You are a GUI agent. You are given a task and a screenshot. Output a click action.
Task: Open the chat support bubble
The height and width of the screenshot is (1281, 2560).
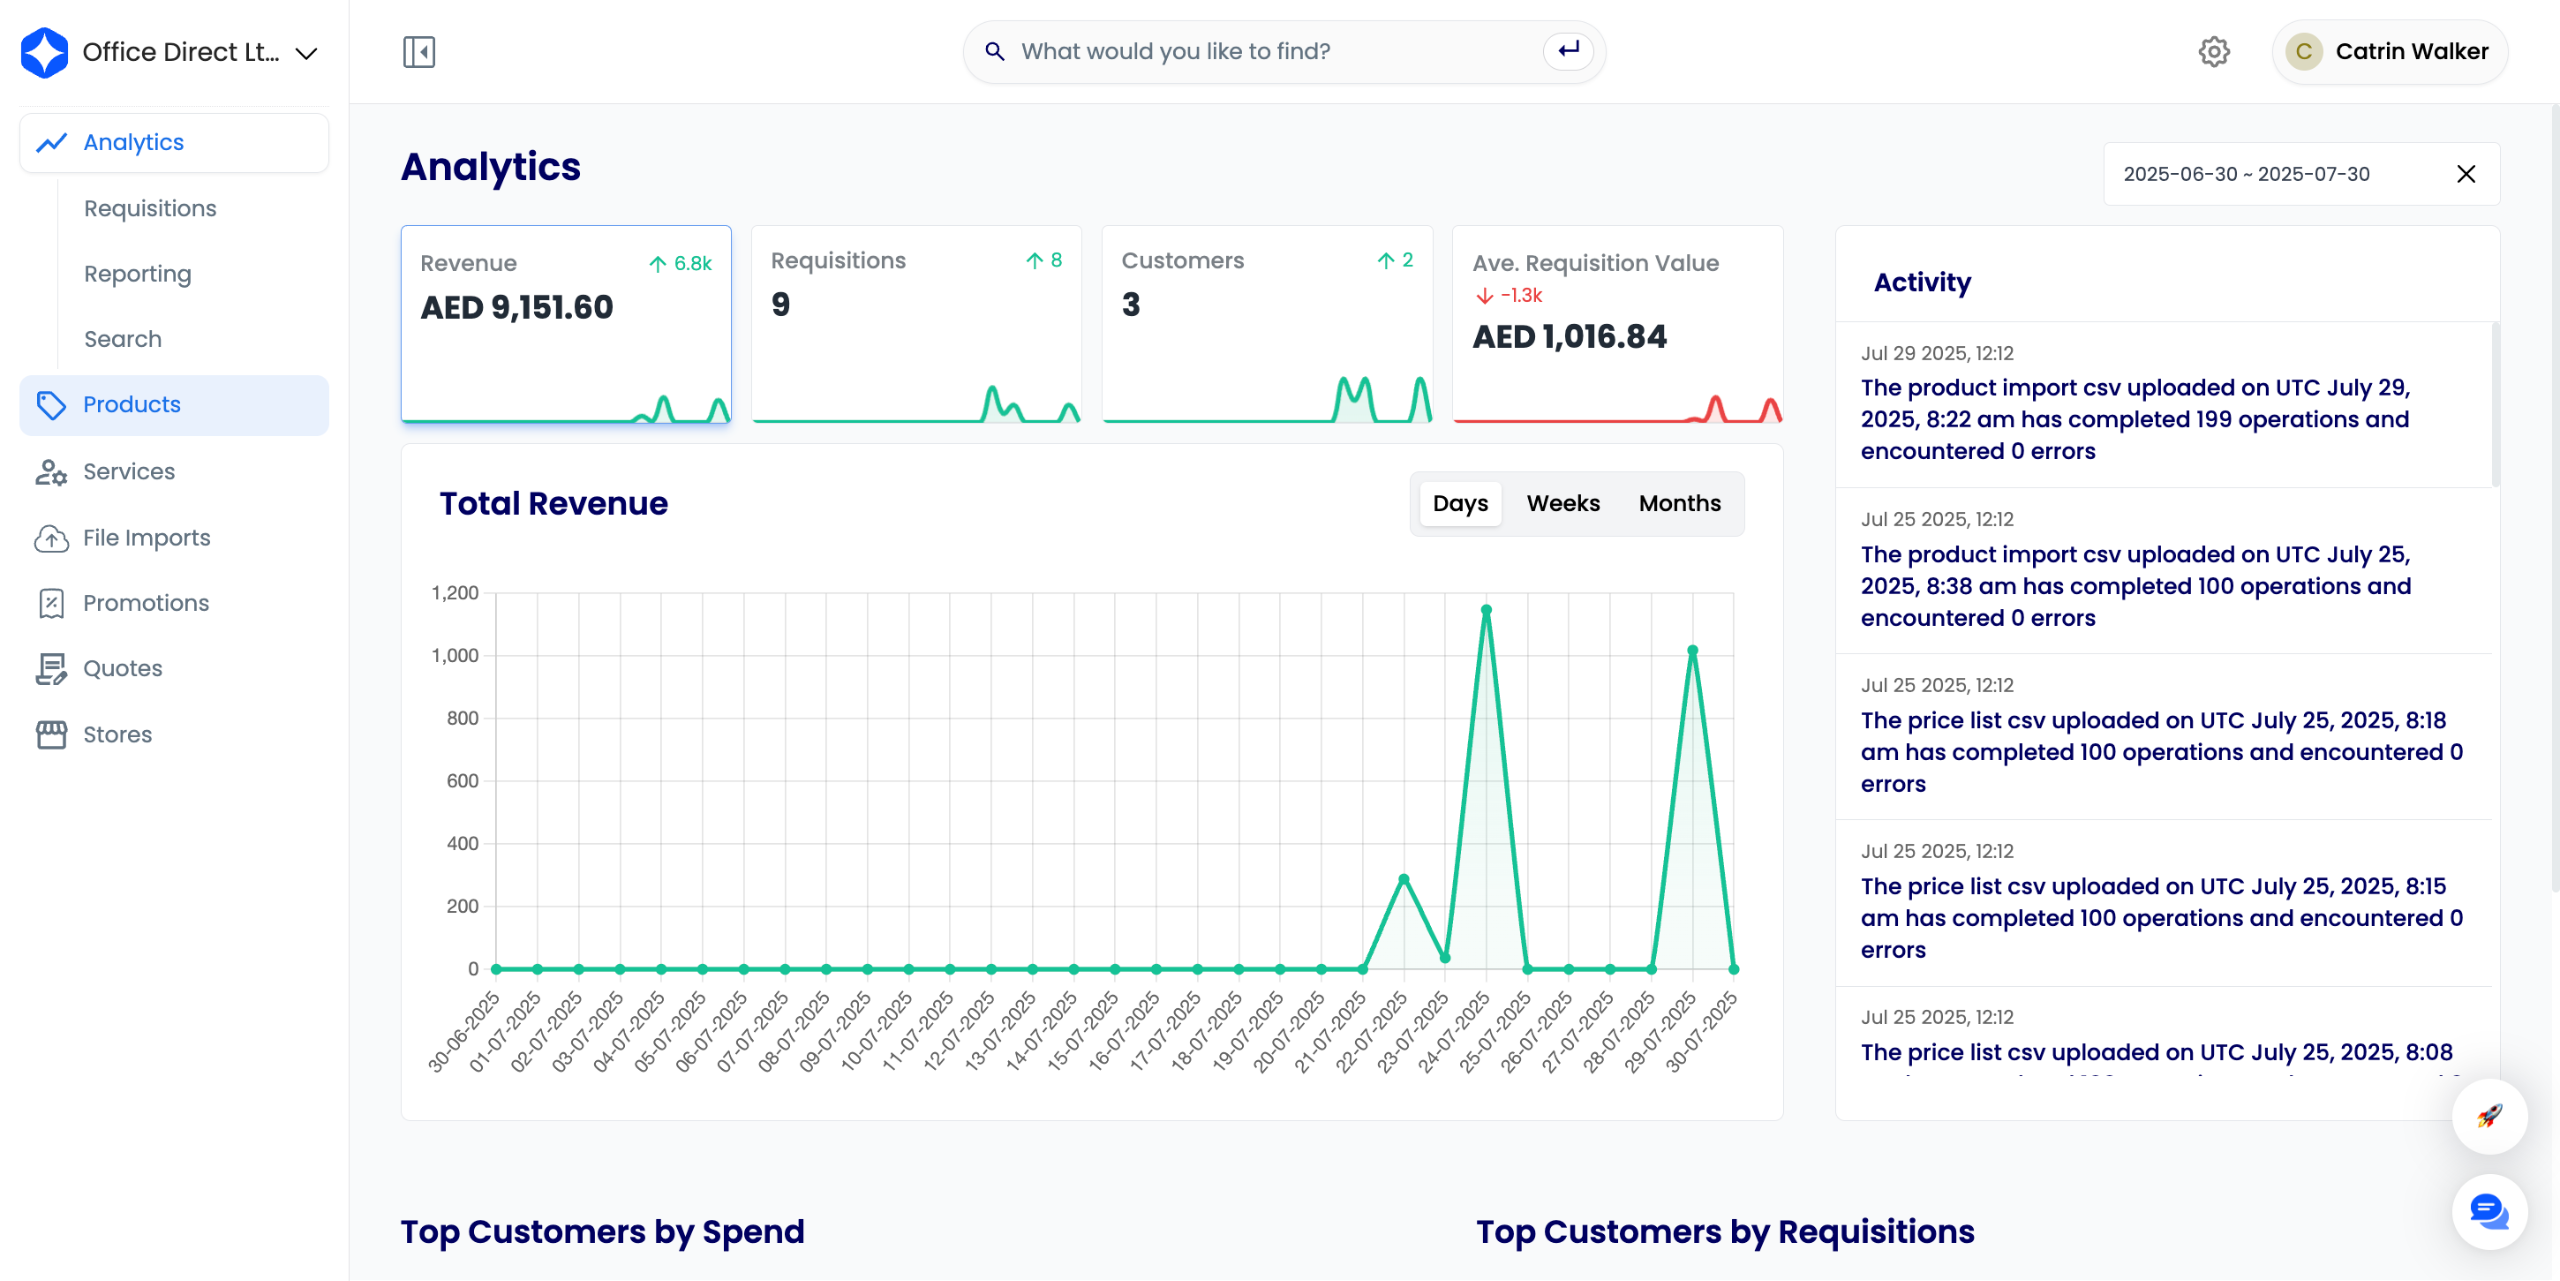point(2489,1212)
